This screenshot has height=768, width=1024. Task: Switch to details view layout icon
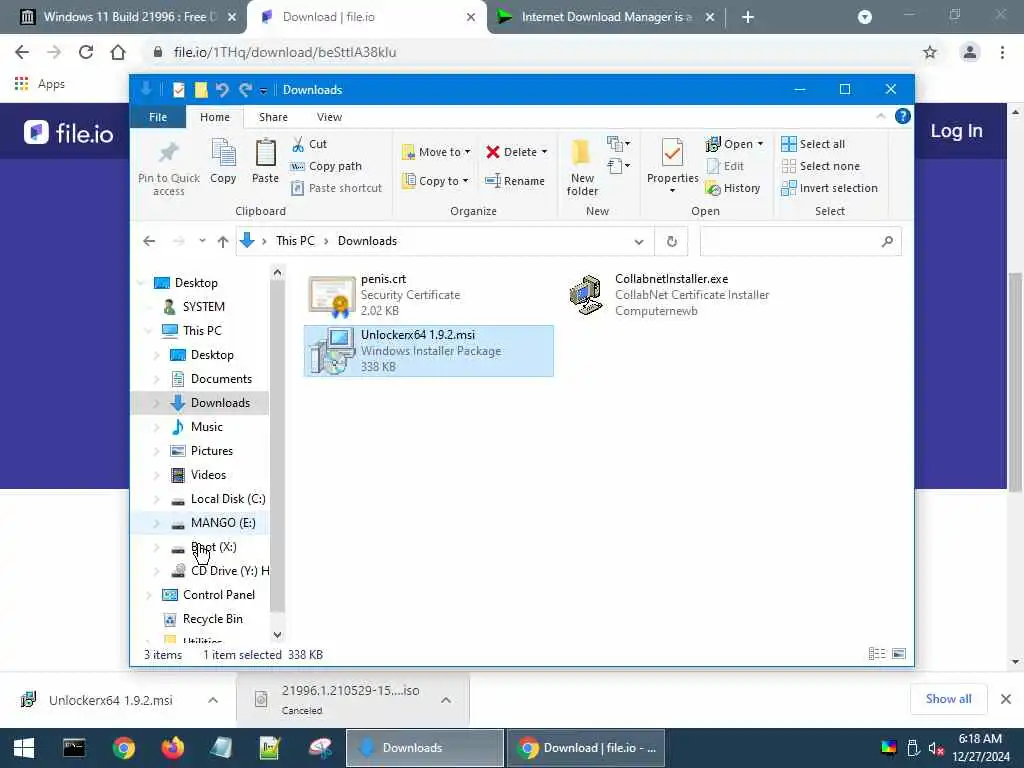(876, 654)
